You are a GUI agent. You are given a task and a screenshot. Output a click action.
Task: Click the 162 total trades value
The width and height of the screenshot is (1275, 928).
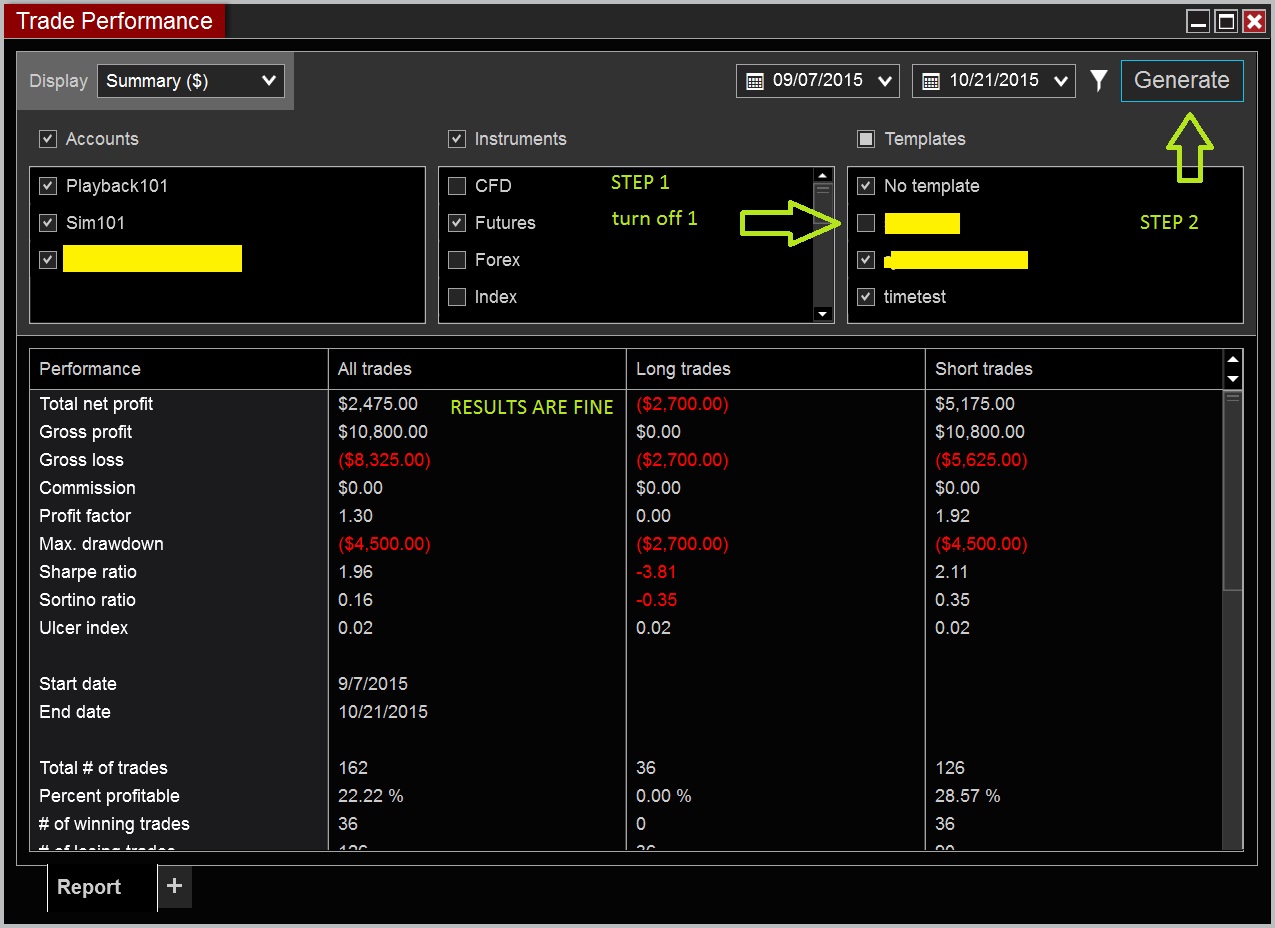pyautogui.click(x=353, y=768)
